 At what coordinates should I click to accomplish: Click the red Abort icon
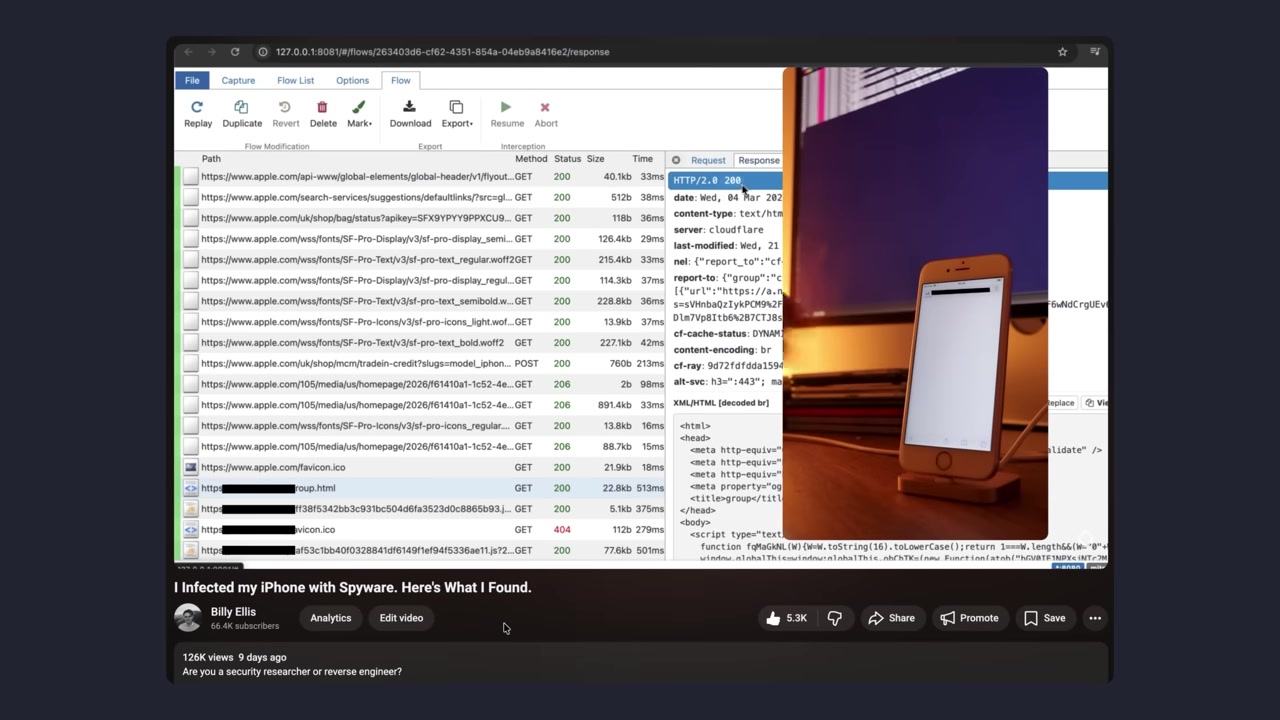(x=545, y=107)
